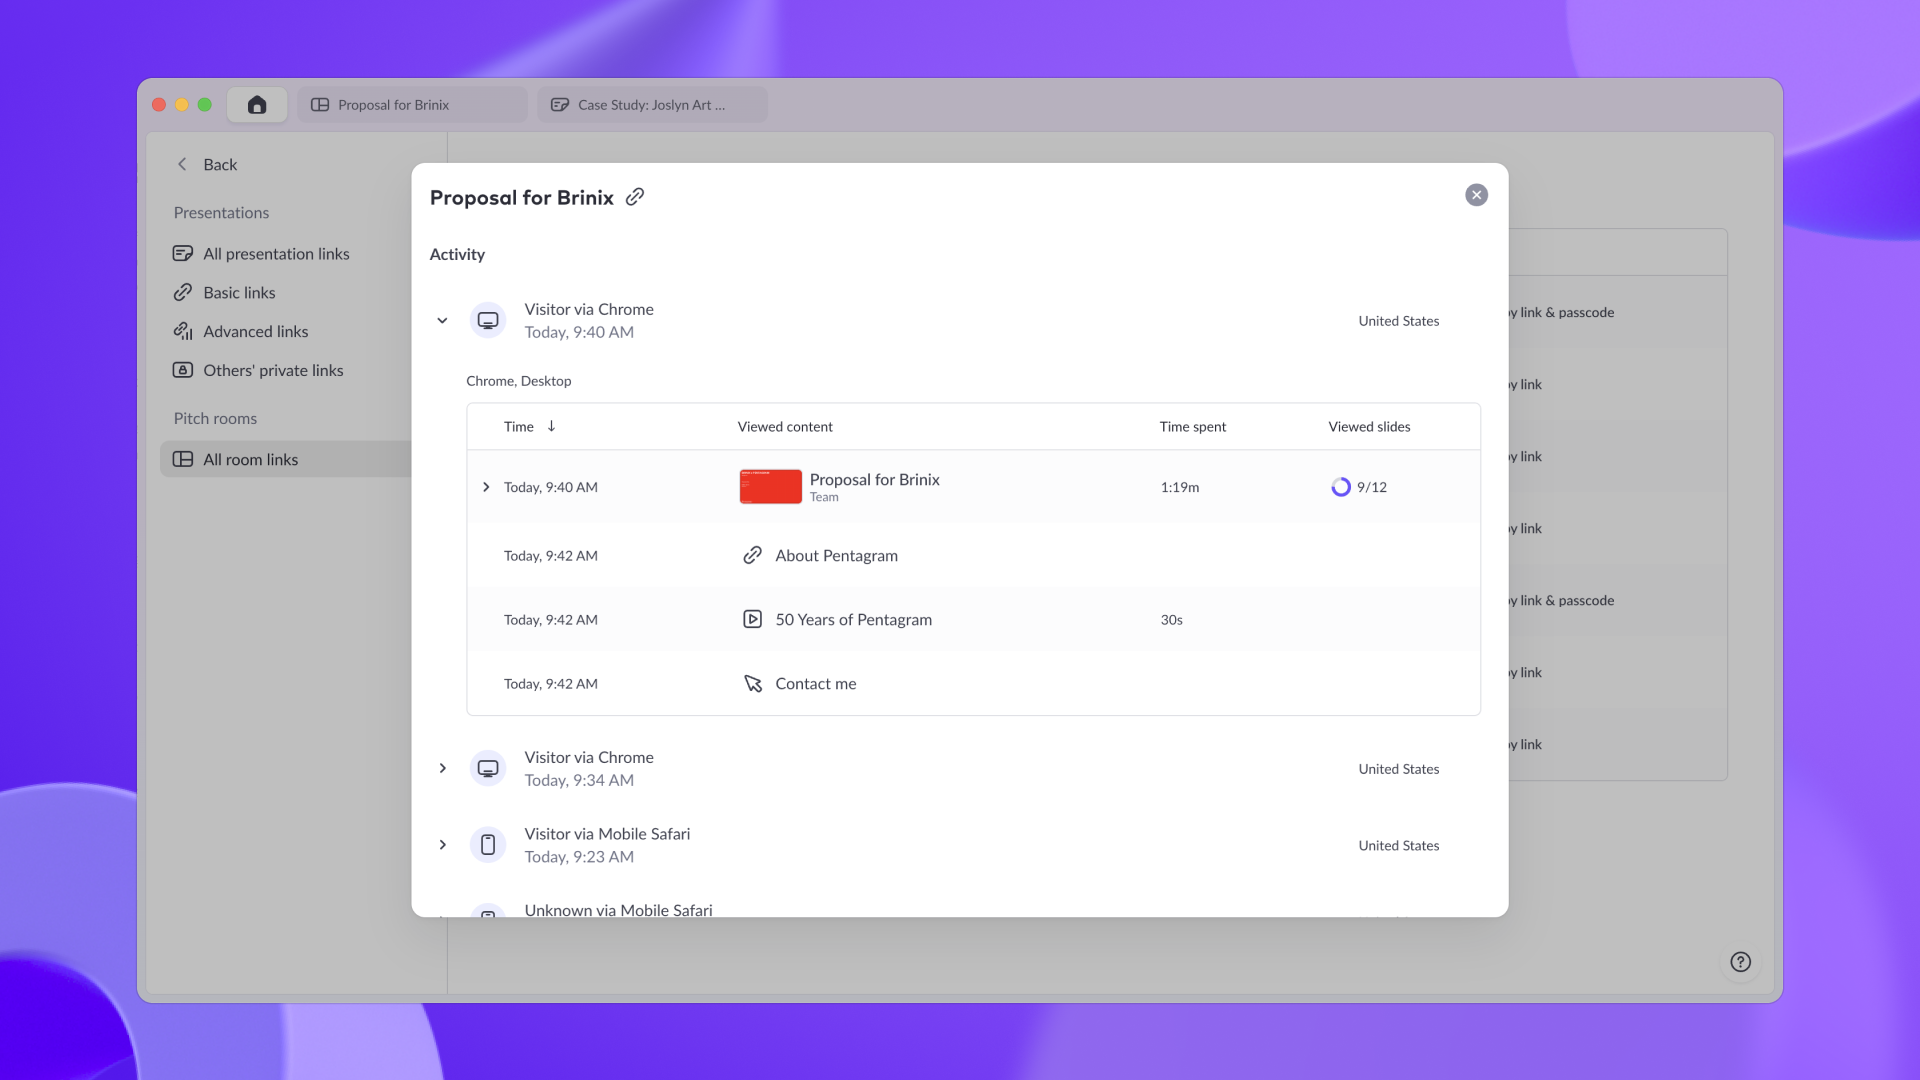Click the mobile device icon for Safari visitor

point(488,845)
